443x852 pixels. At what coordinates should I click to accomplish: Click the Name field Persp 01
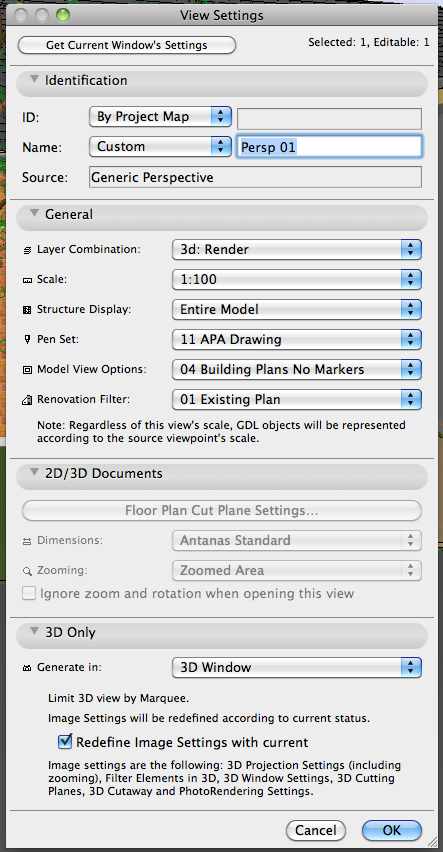click(329, 147)
